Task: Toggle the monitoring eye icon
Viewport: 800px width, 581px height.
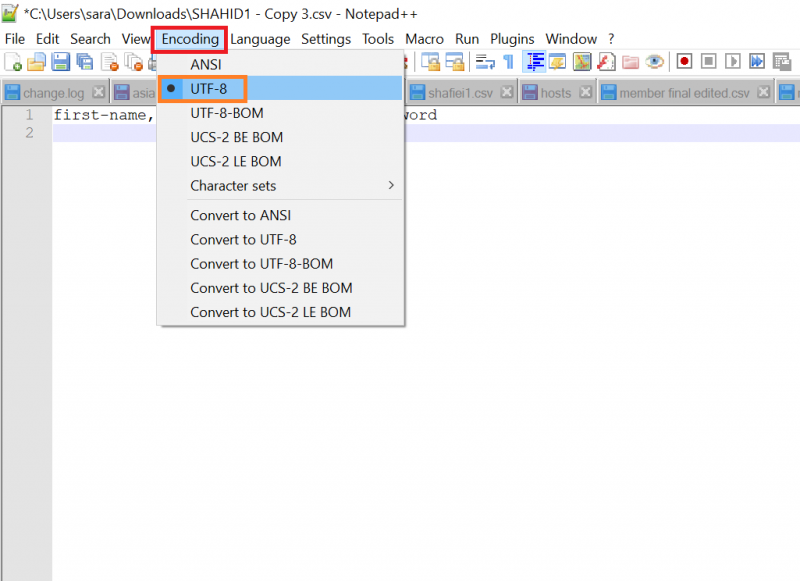Action: (x=655, y=62)
